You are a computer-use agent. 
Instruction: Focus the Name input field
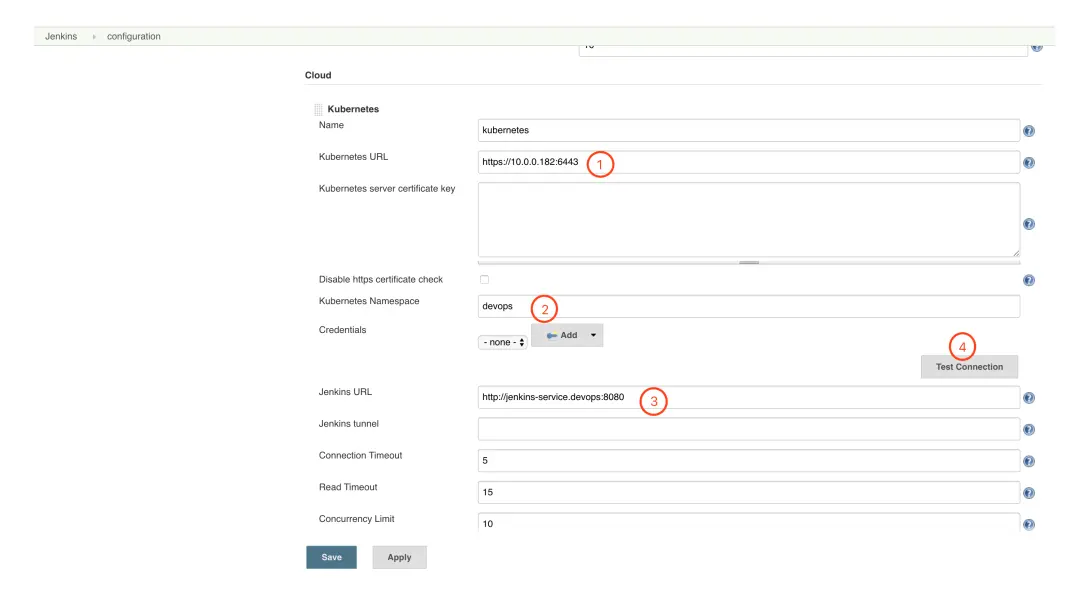749,130
